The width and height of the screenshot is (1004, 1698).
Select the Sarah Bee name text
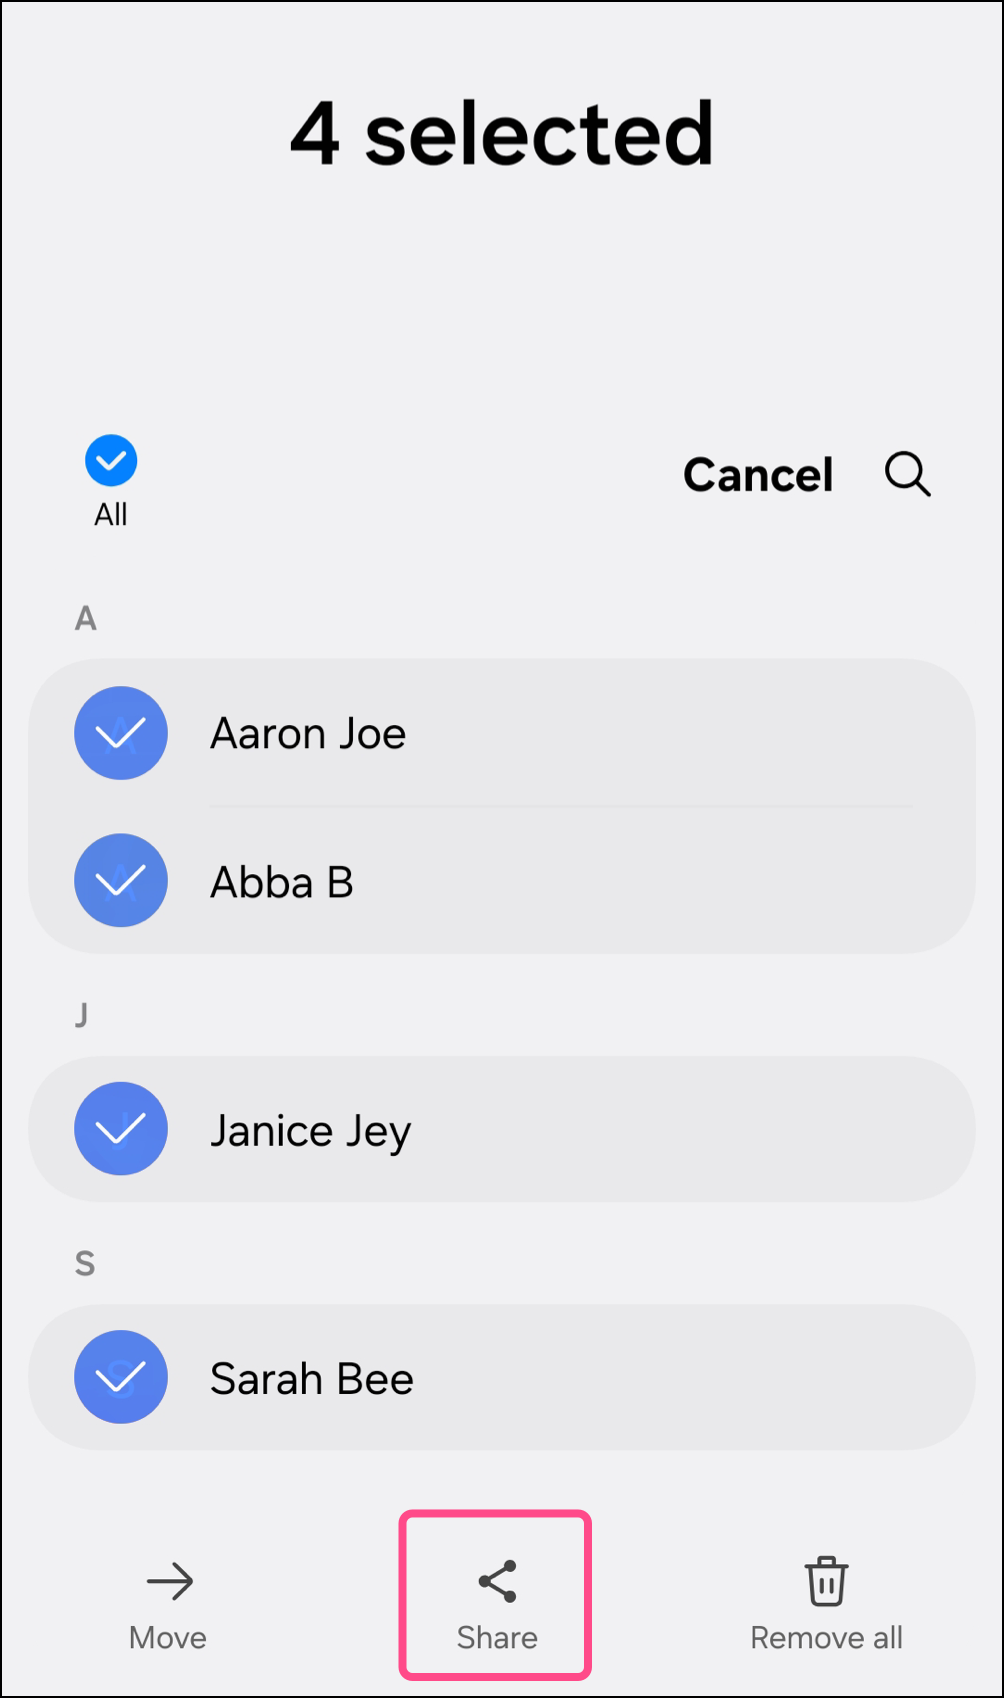312,1379
